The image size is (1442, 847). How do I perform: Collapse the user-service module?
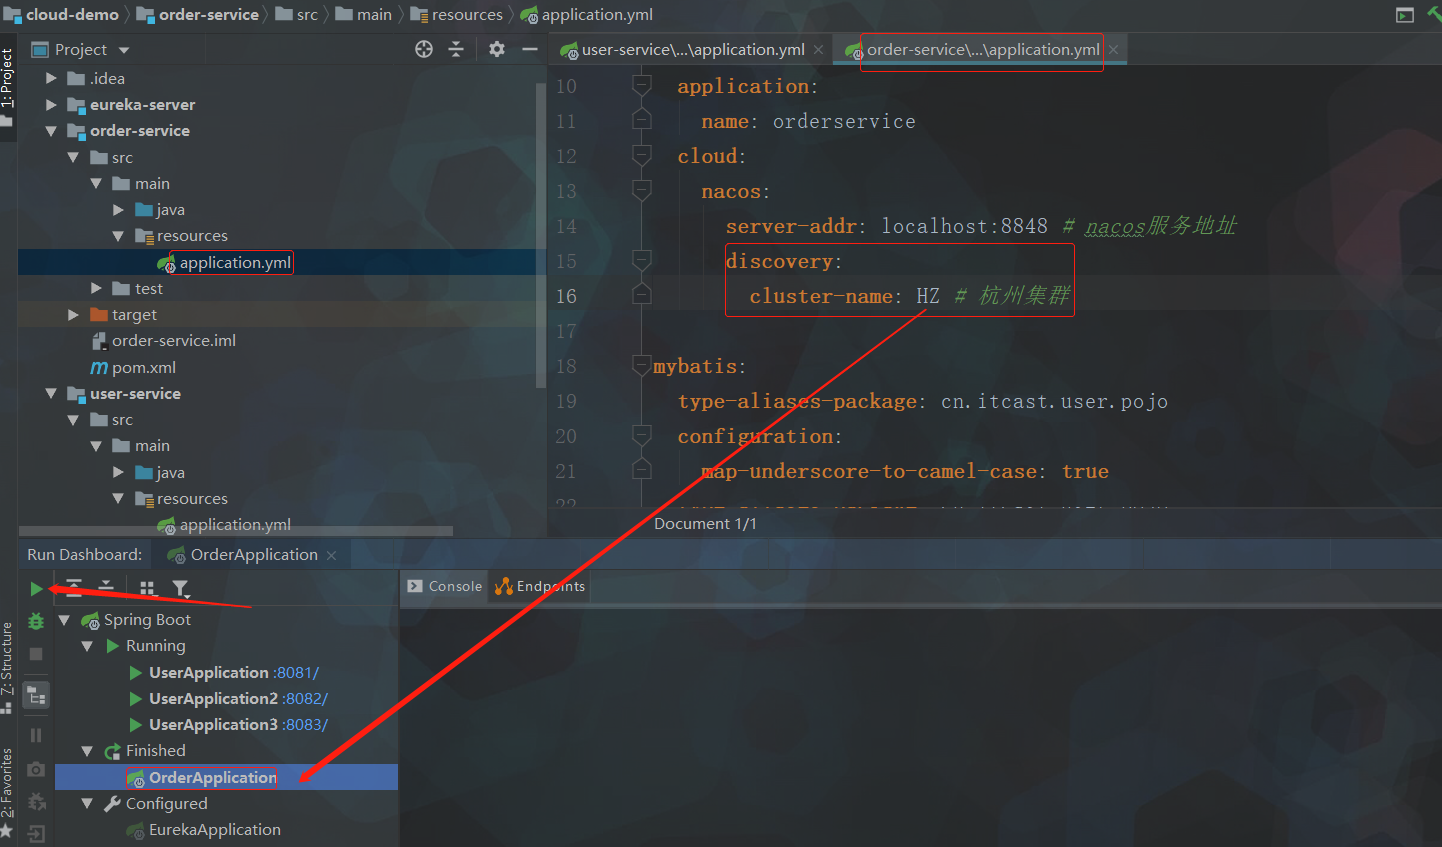51,394
